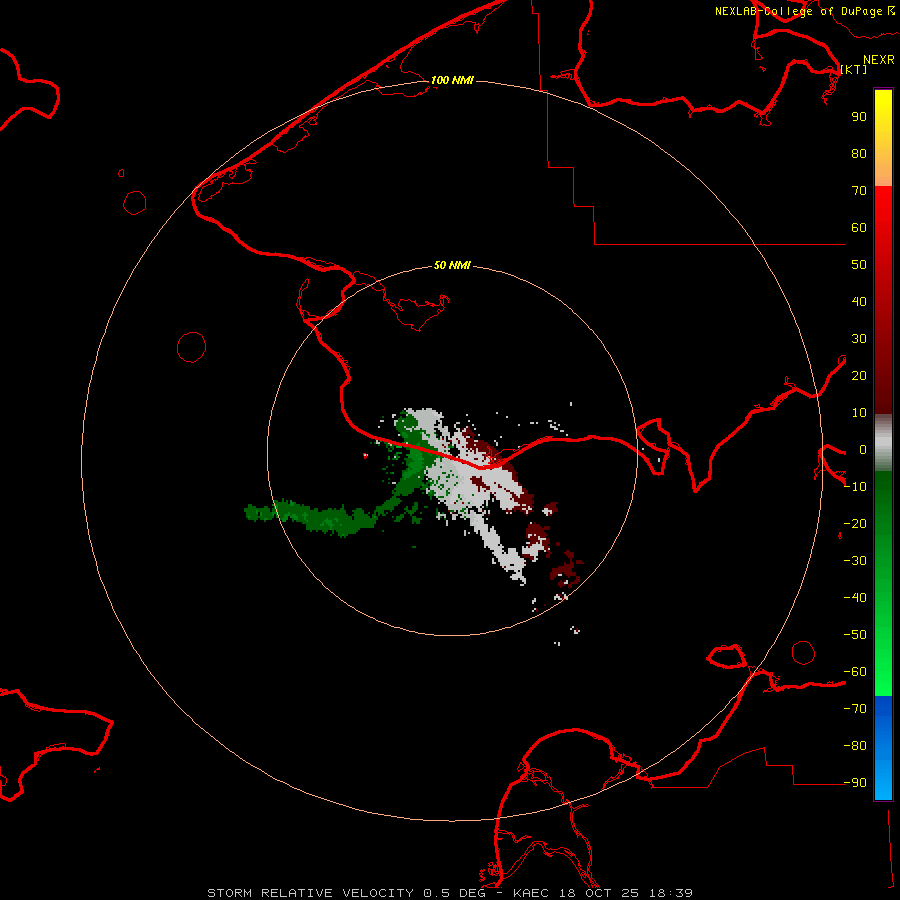Screen dimensions: 900x900
Task: Click the 0 value on the velocity scale
Action: coord(863,450)
